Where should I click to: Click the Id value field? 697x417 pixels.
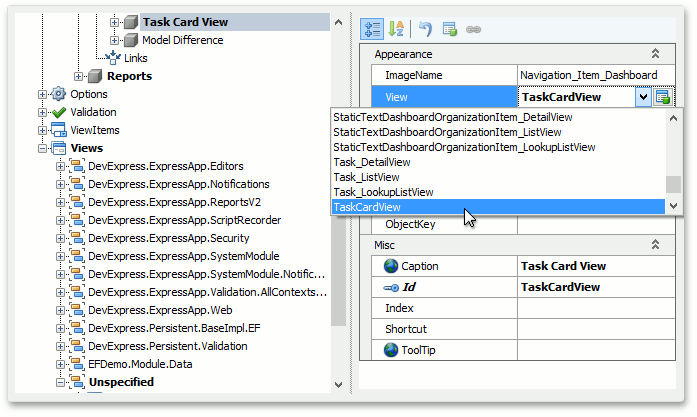(x=596, y=287)
